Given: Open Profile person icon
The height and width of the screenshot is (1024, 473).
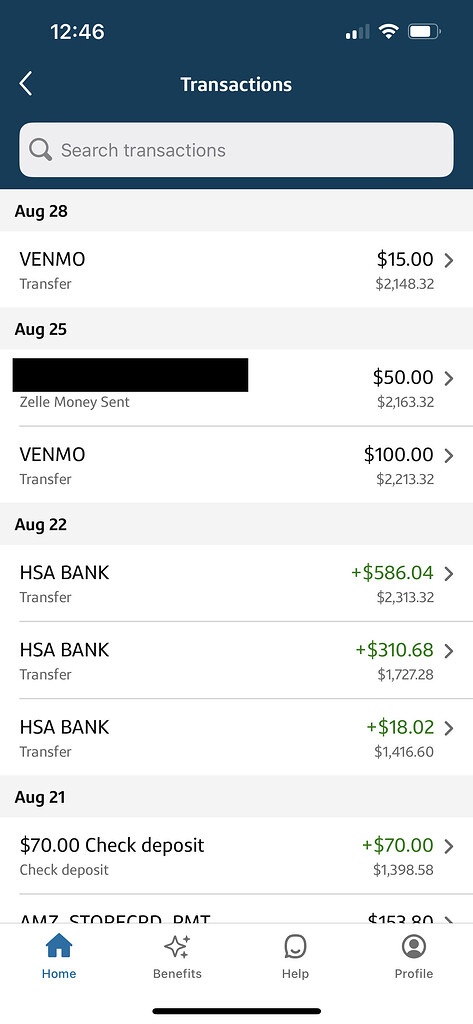Looking at the screenshot, I should click(x=414, y=946).
